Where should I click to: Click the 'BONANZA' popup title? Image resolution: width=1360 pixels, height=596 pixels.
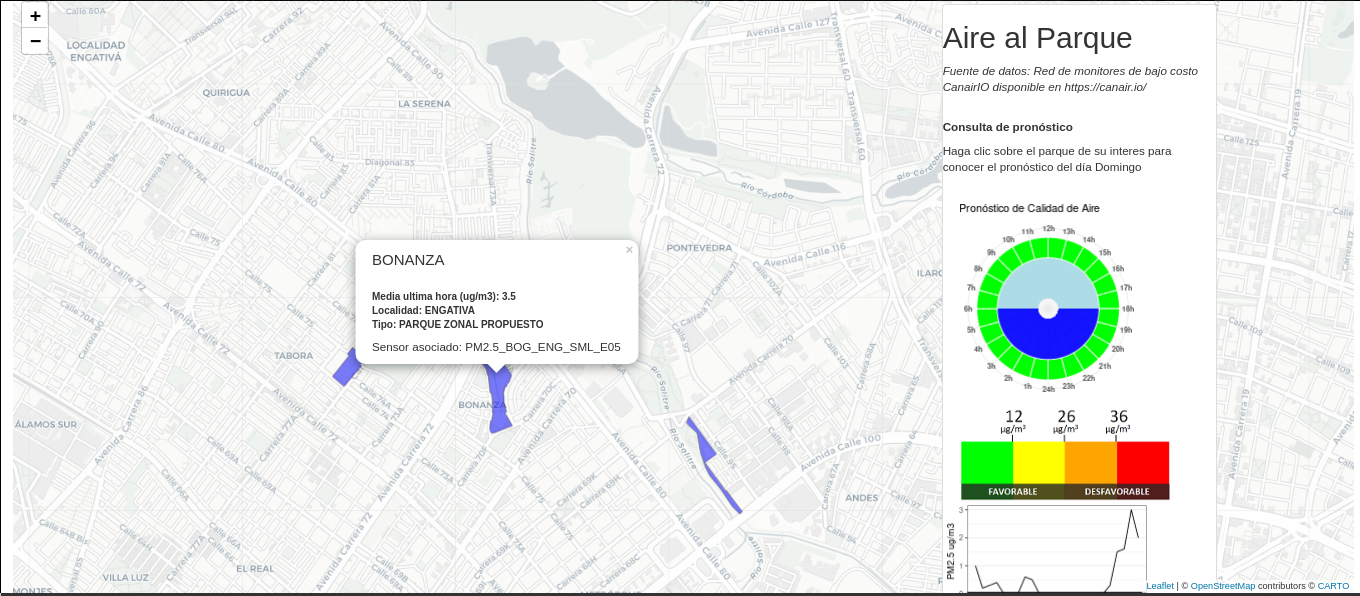[408, 260]
